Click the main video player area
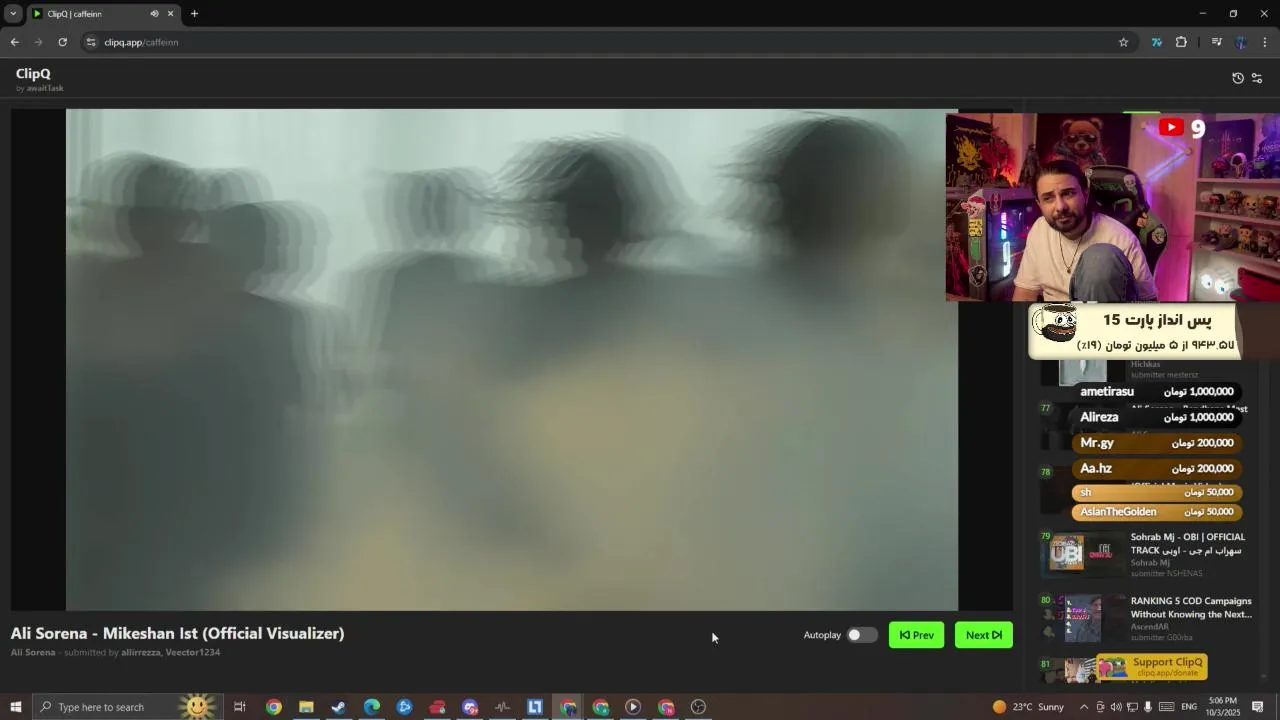The height and width of the screenshot is (720, 1280). pos(512,360)
